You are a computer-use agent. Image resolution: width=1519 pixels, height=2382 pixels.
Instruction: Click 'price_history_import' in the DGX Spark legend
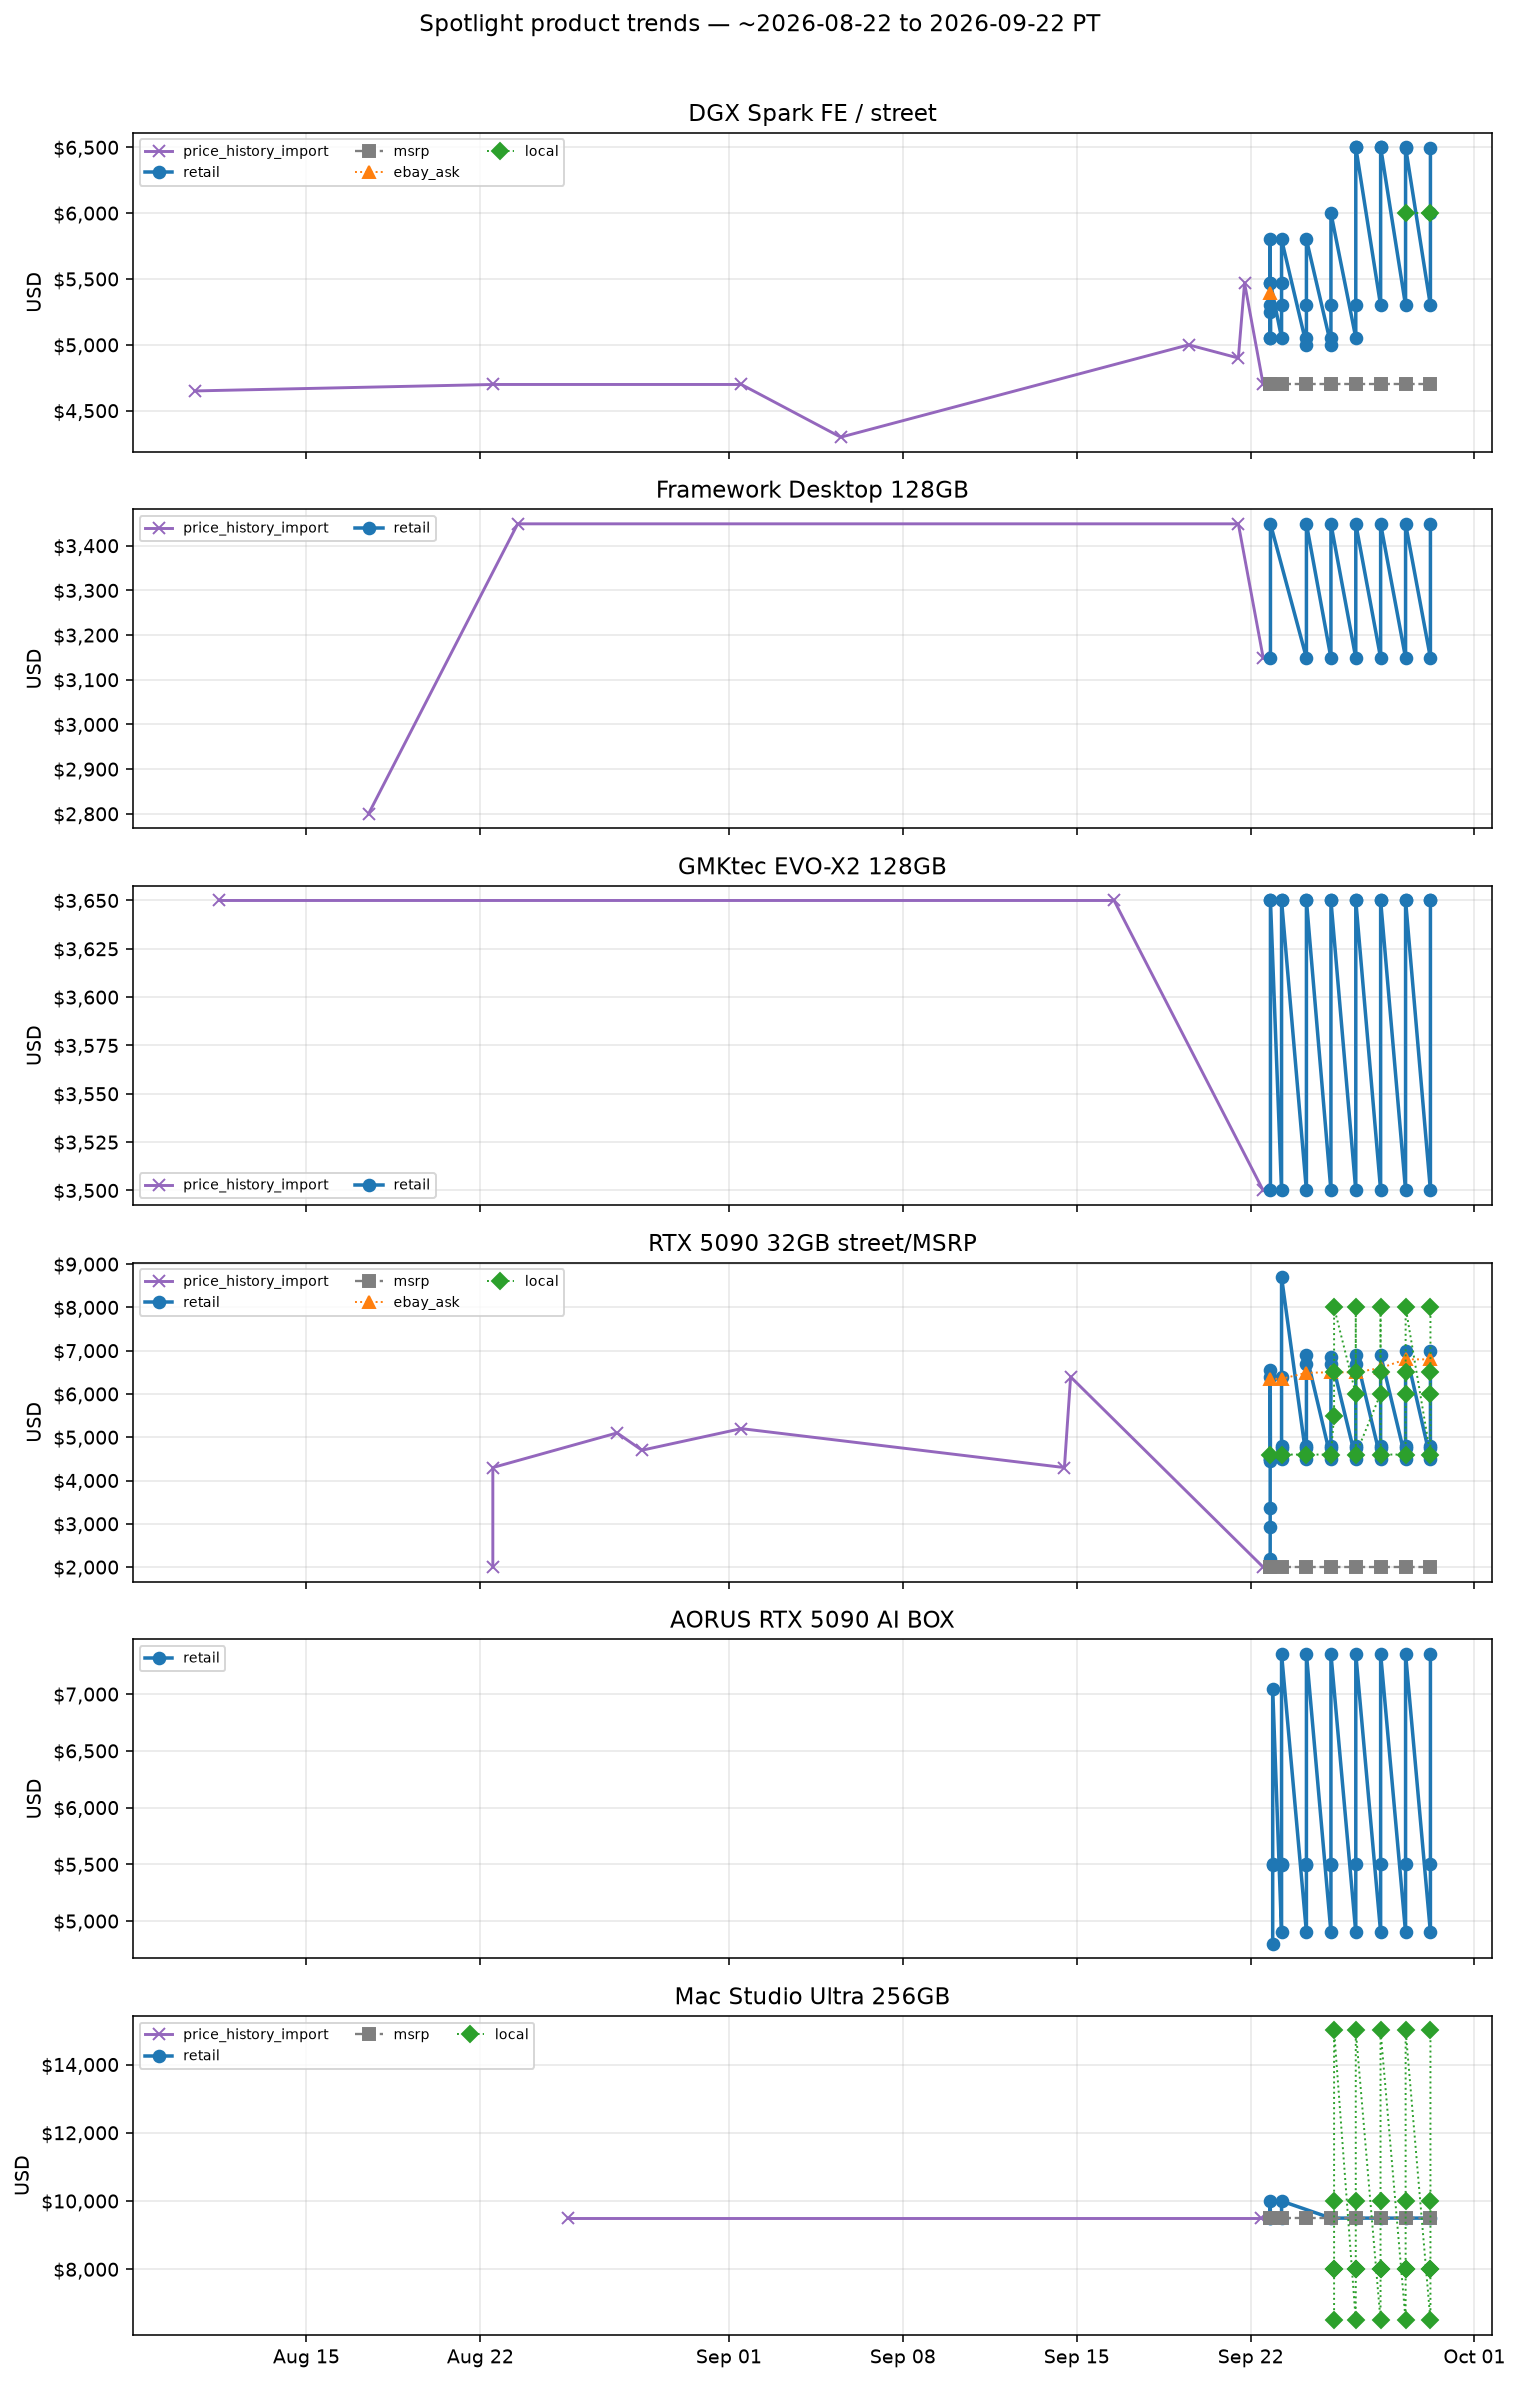255,151
